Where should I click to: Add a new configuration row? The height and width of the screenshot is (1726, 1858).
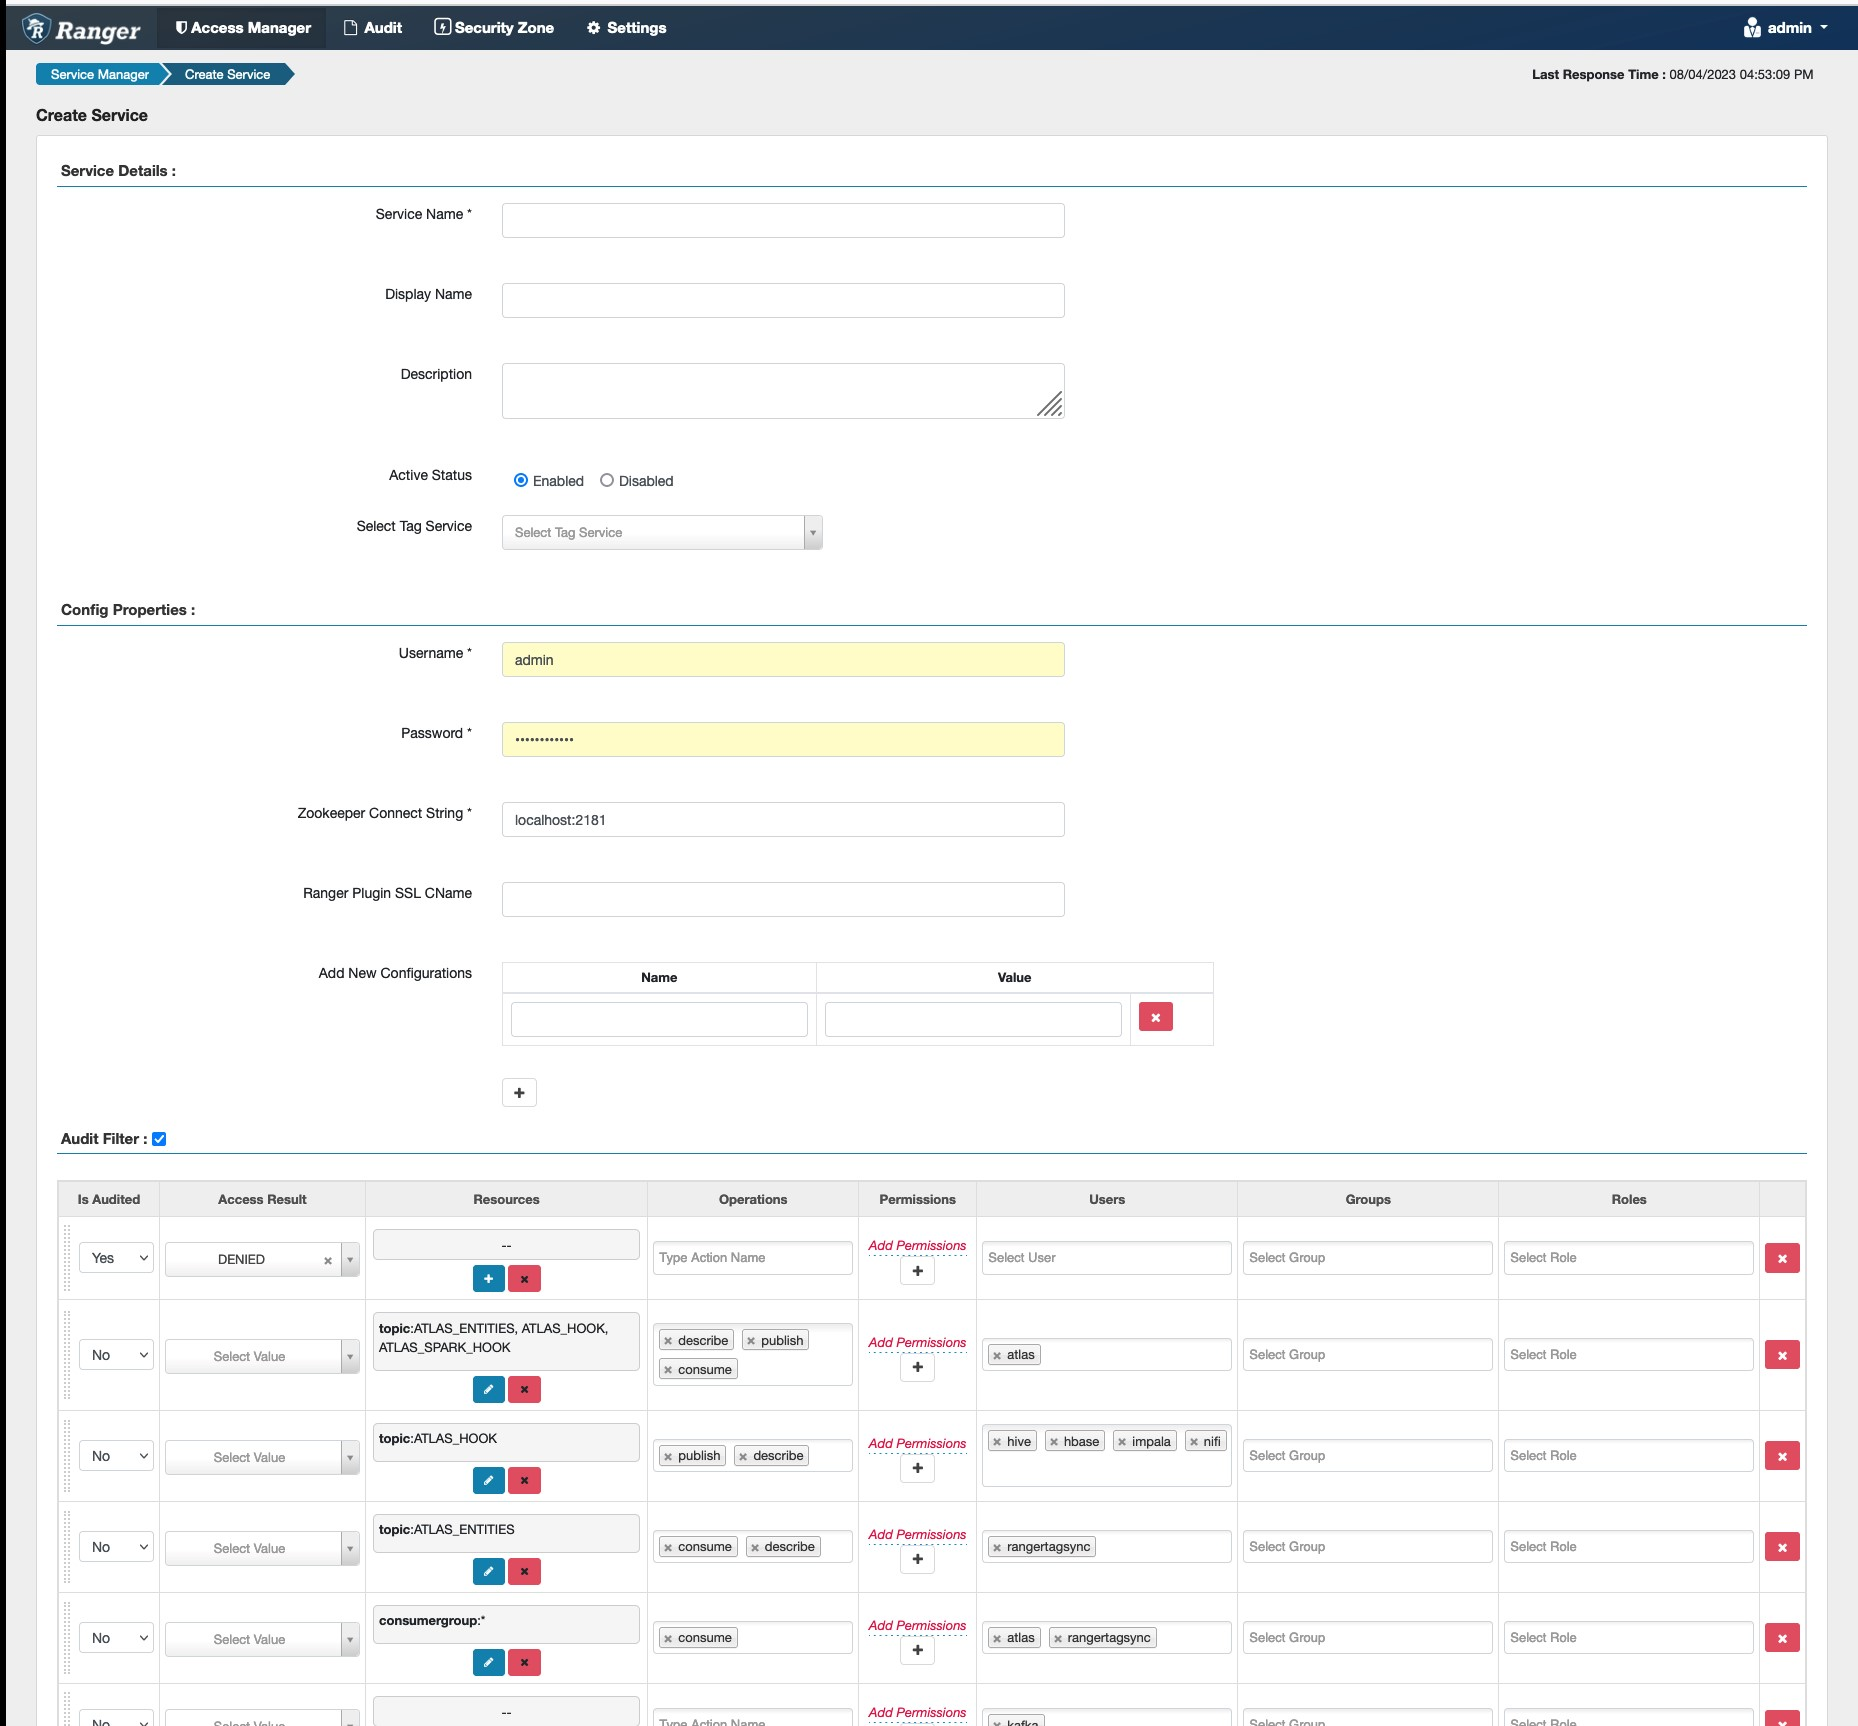pyautogui.click(x=519, y=1092)
